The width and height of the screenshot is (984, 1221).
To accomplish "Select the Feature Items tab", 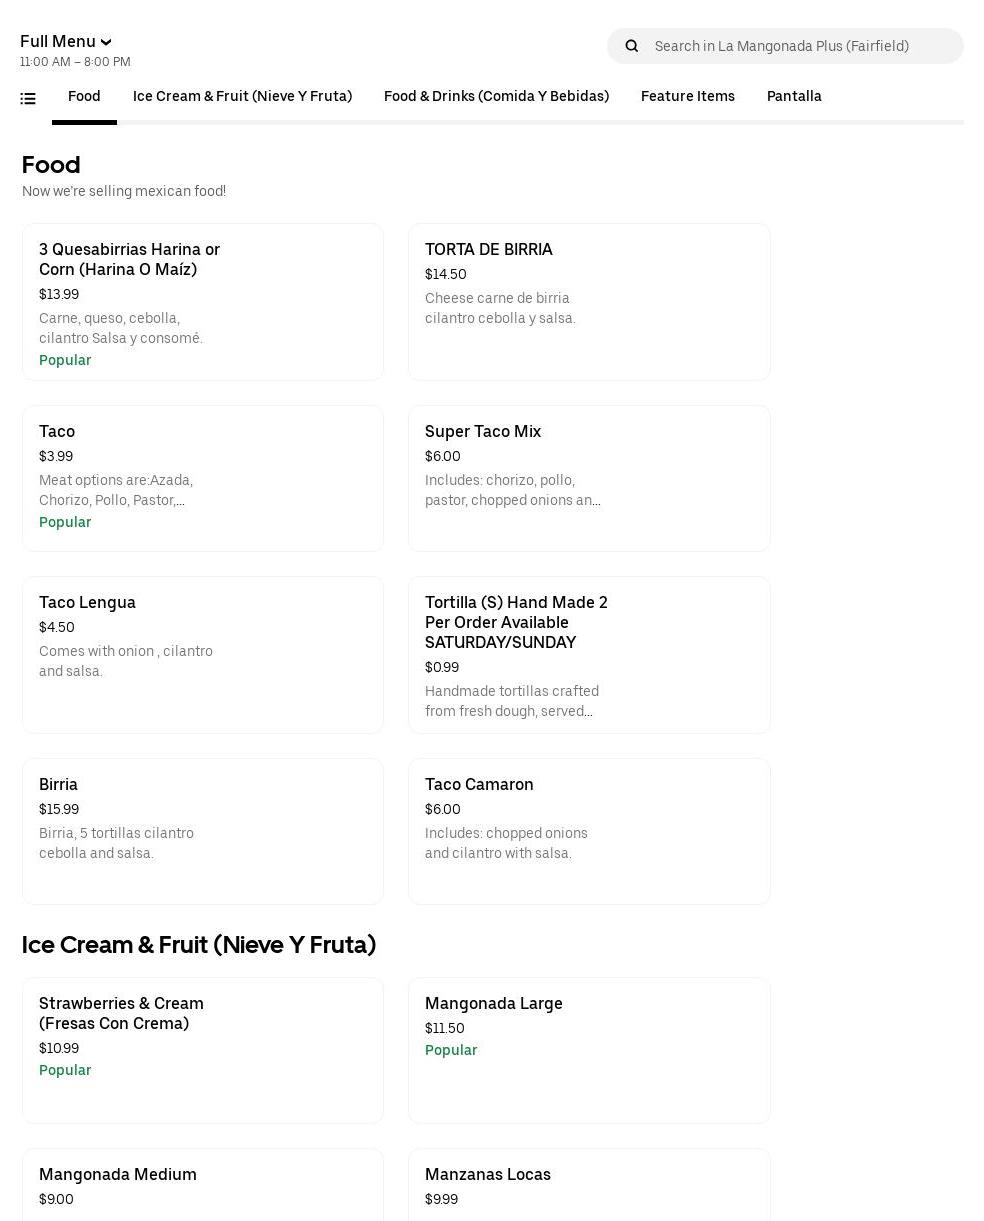I will coord(687,97).
